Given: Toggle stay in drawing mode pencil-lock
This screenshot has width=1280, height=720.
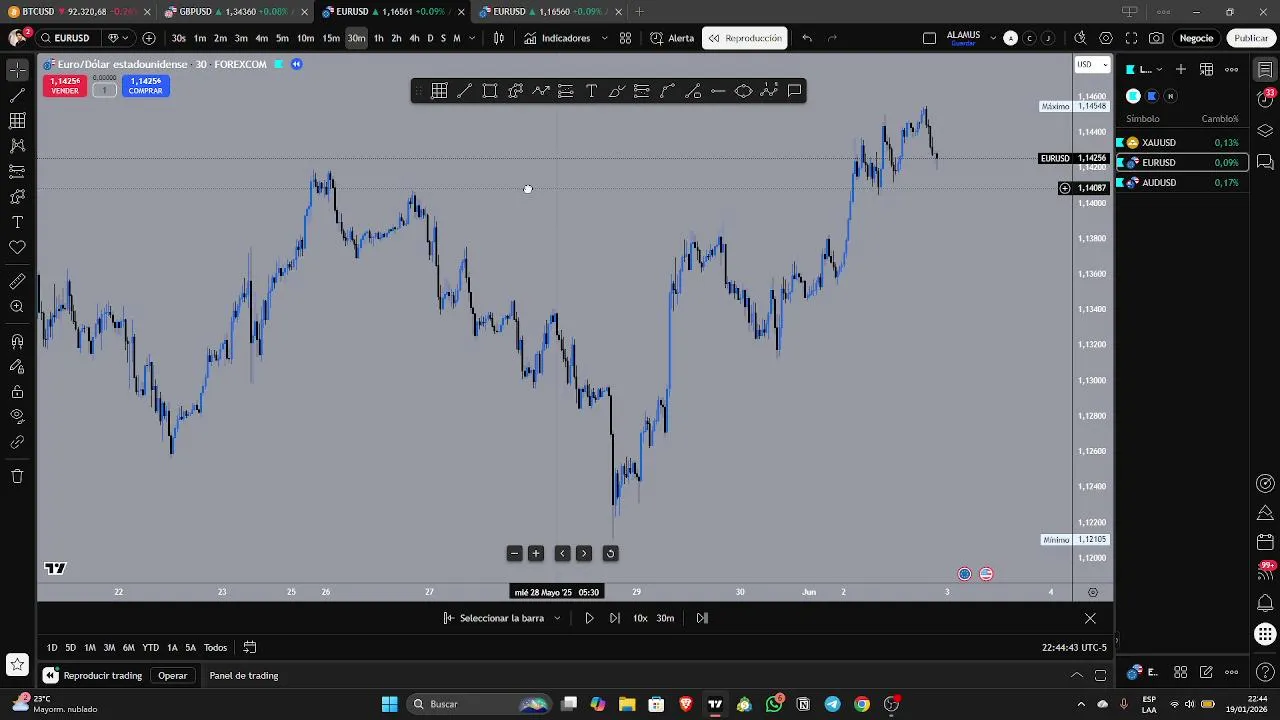Looking at the screenshot, I should (x=17, y=366).
